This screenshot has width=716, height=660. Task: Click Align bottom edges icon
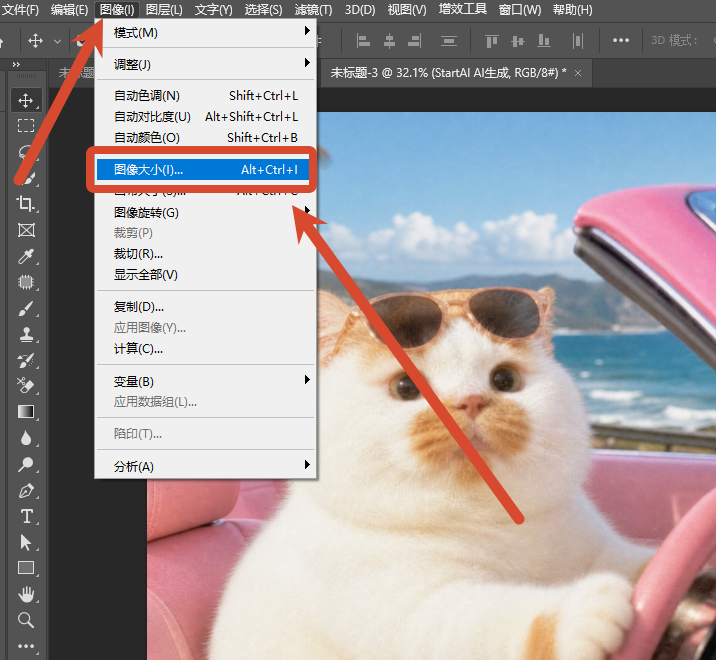point(544,41)
